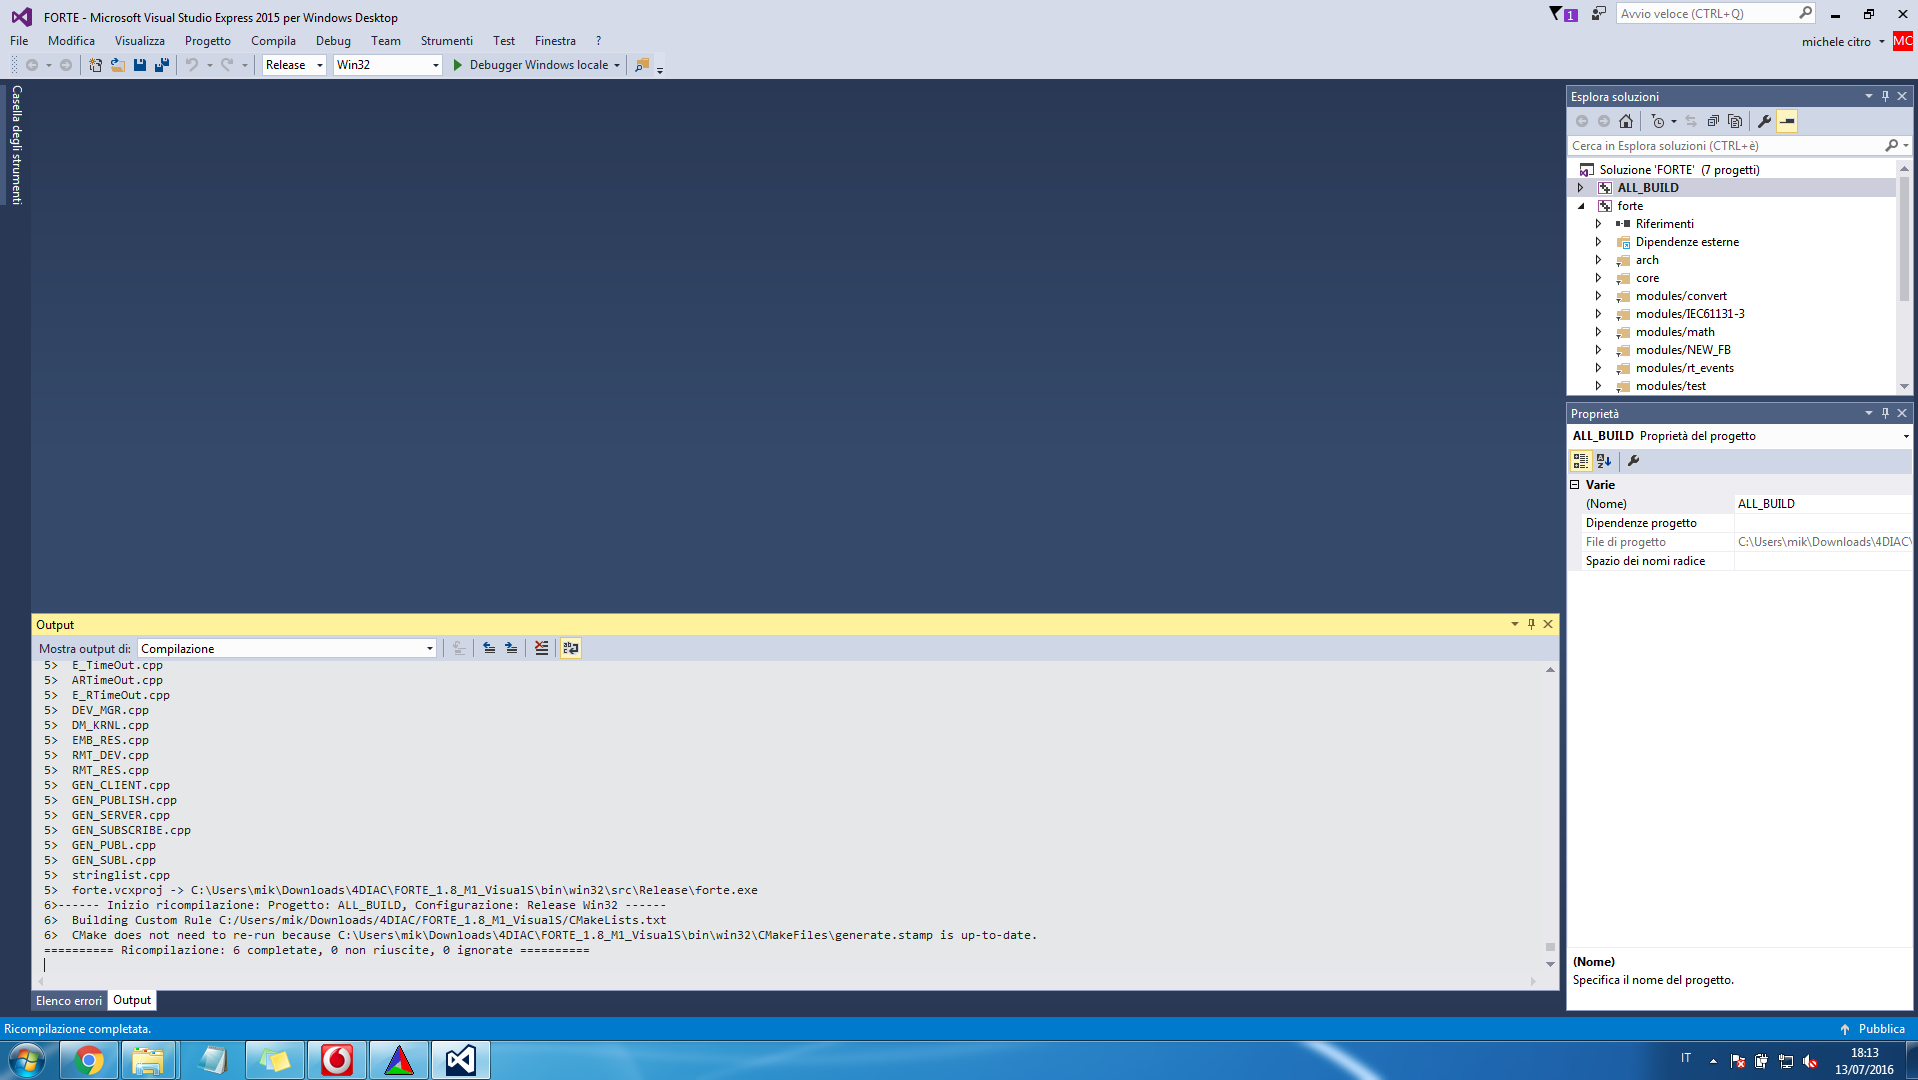Click the feedback icon next to notifications
This screenshot has width=1918, height=1080.
coord(1599,14)
